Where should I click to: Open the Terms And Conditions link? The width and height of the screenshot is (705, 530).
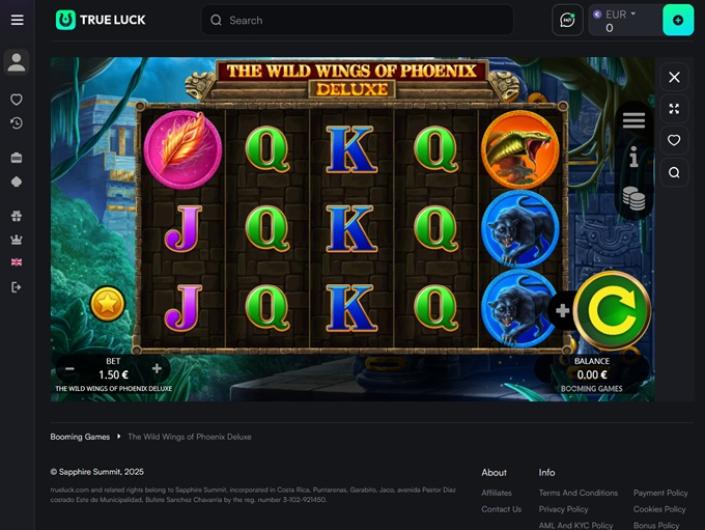578,493
